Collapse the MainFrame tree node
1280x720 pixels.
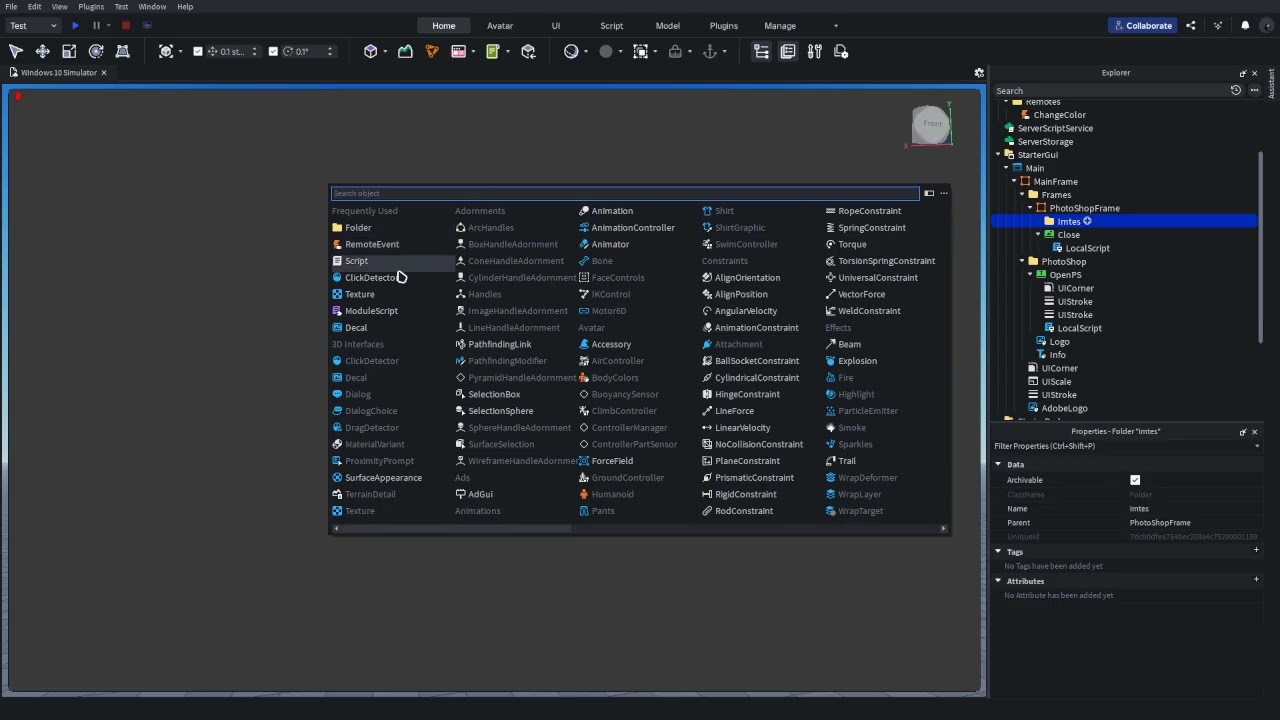pyautogui.click(x=1014, y=181)
